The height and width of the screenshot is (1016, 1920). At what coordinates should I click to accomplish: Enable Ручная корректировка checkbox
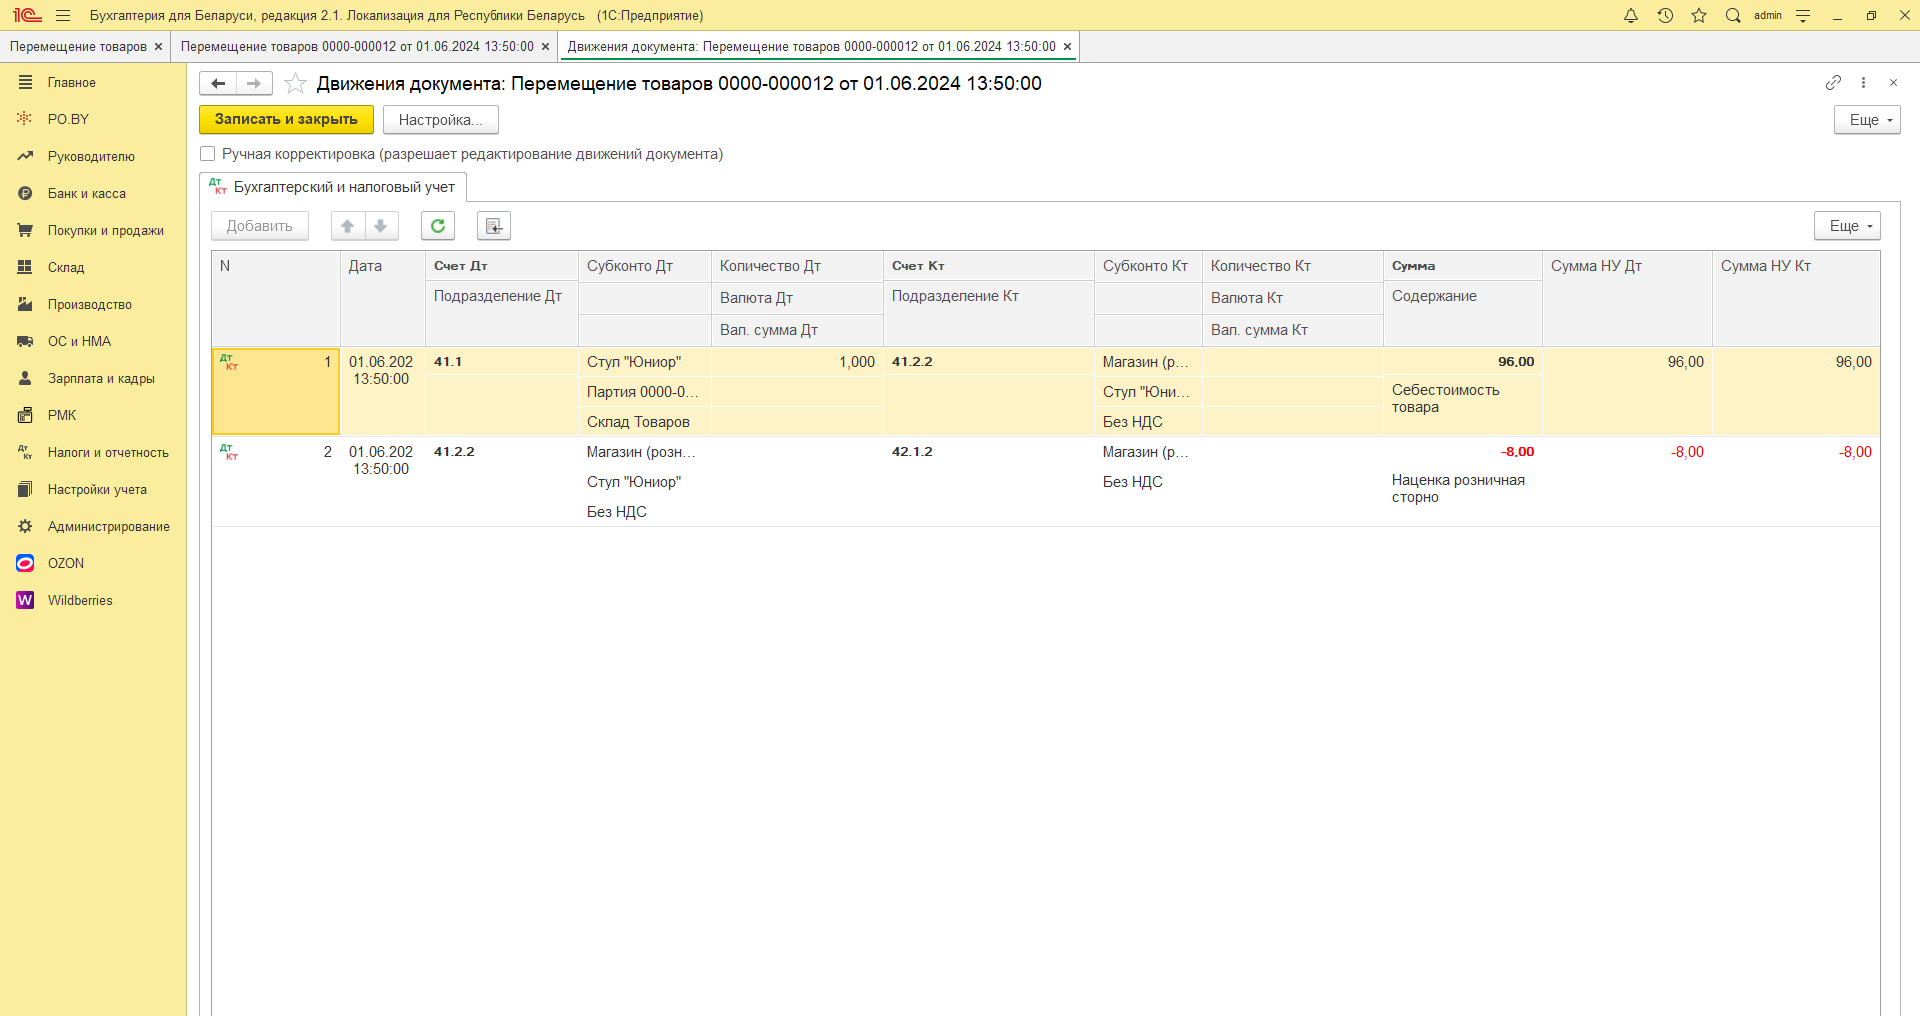tap(208, 154)
